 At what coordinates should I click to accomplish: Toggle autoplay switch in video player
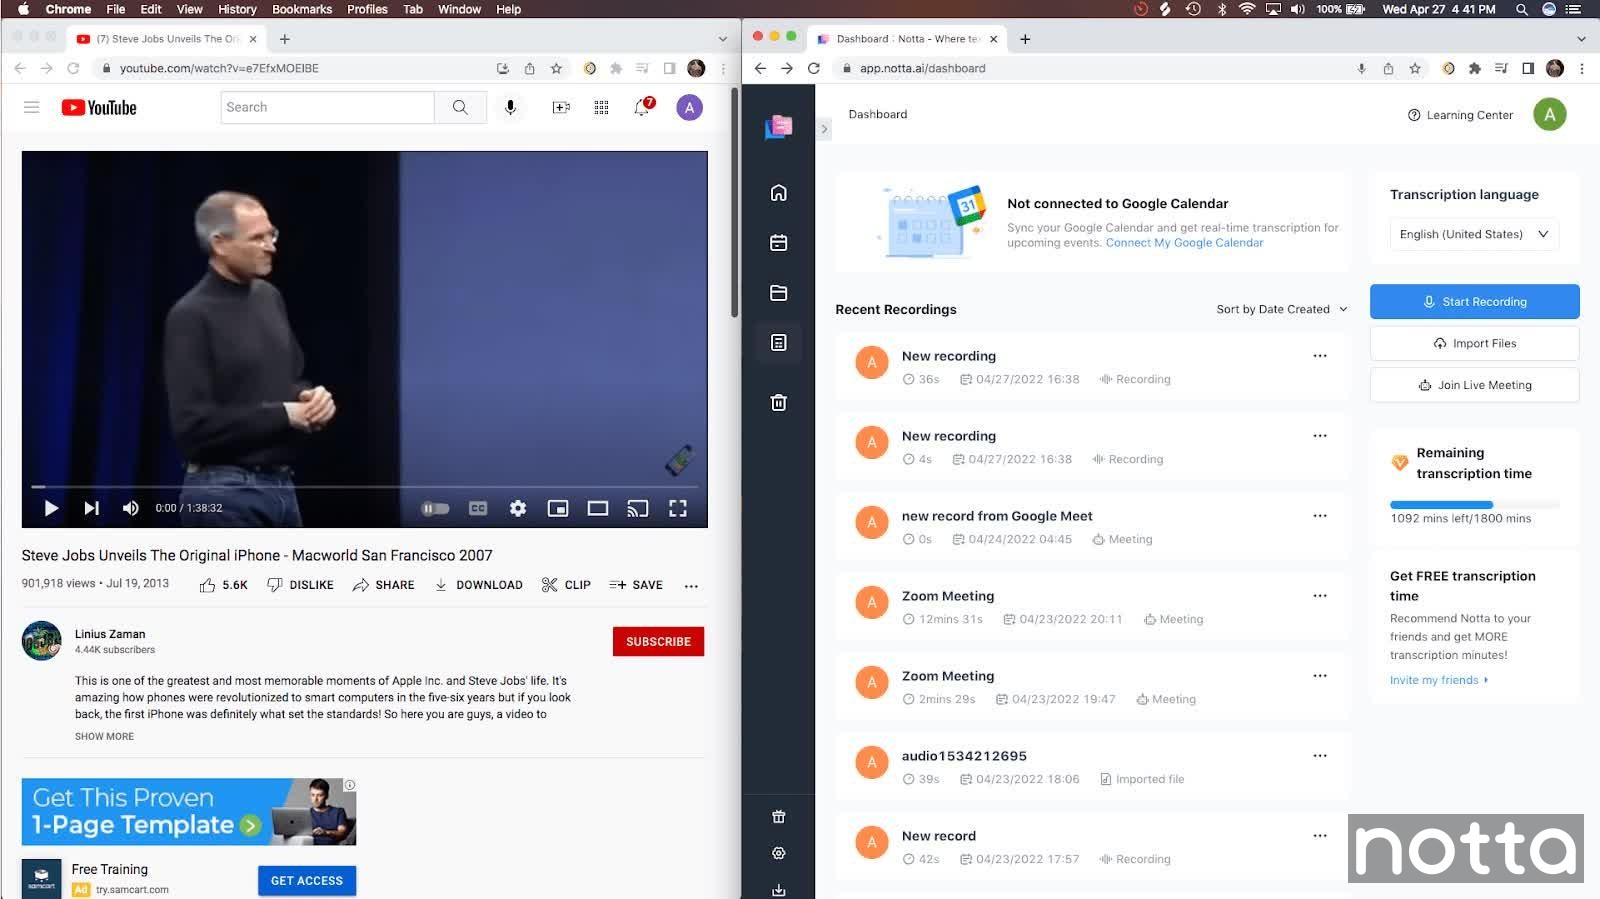(x=435, y=508)
